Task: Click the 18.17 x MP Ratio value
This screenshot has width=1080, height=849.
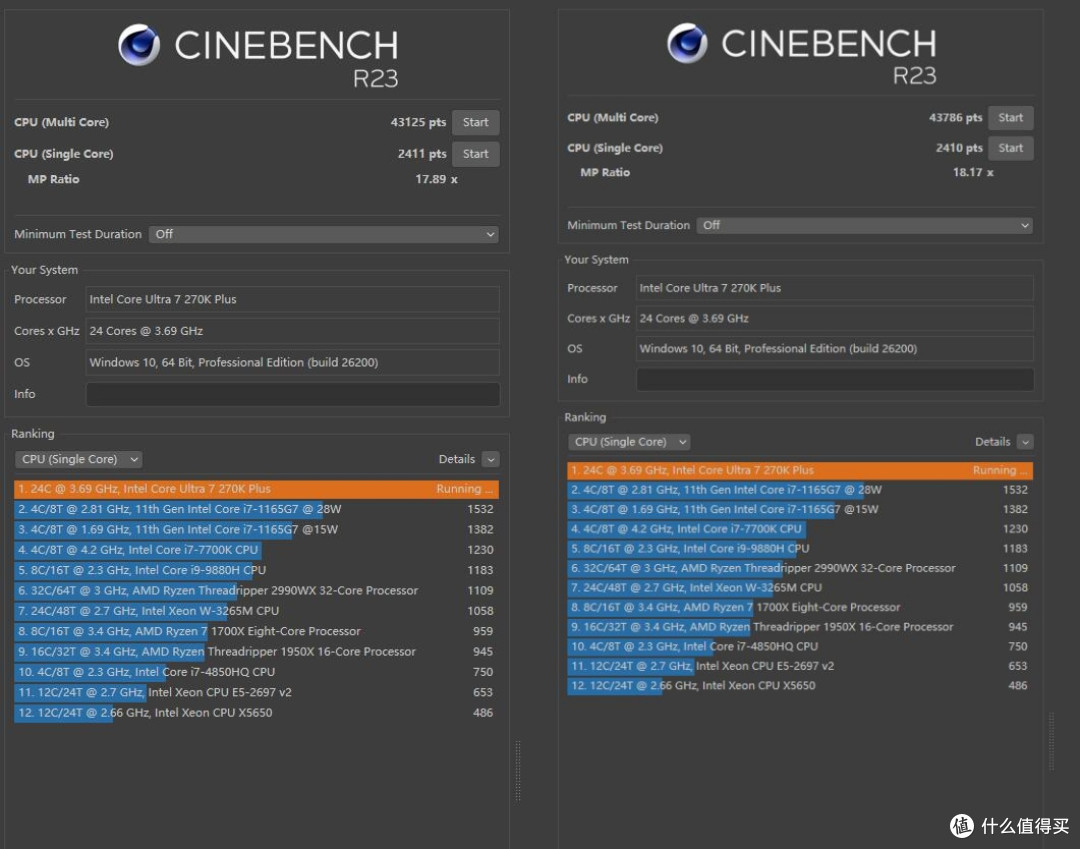Action: click(x=973, y=172)
